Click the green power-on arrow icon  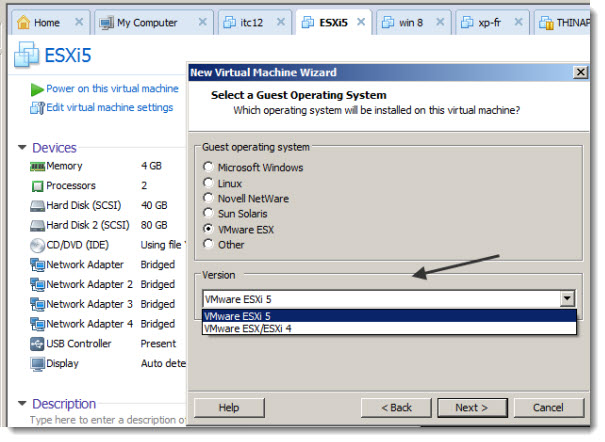[37, 89]
